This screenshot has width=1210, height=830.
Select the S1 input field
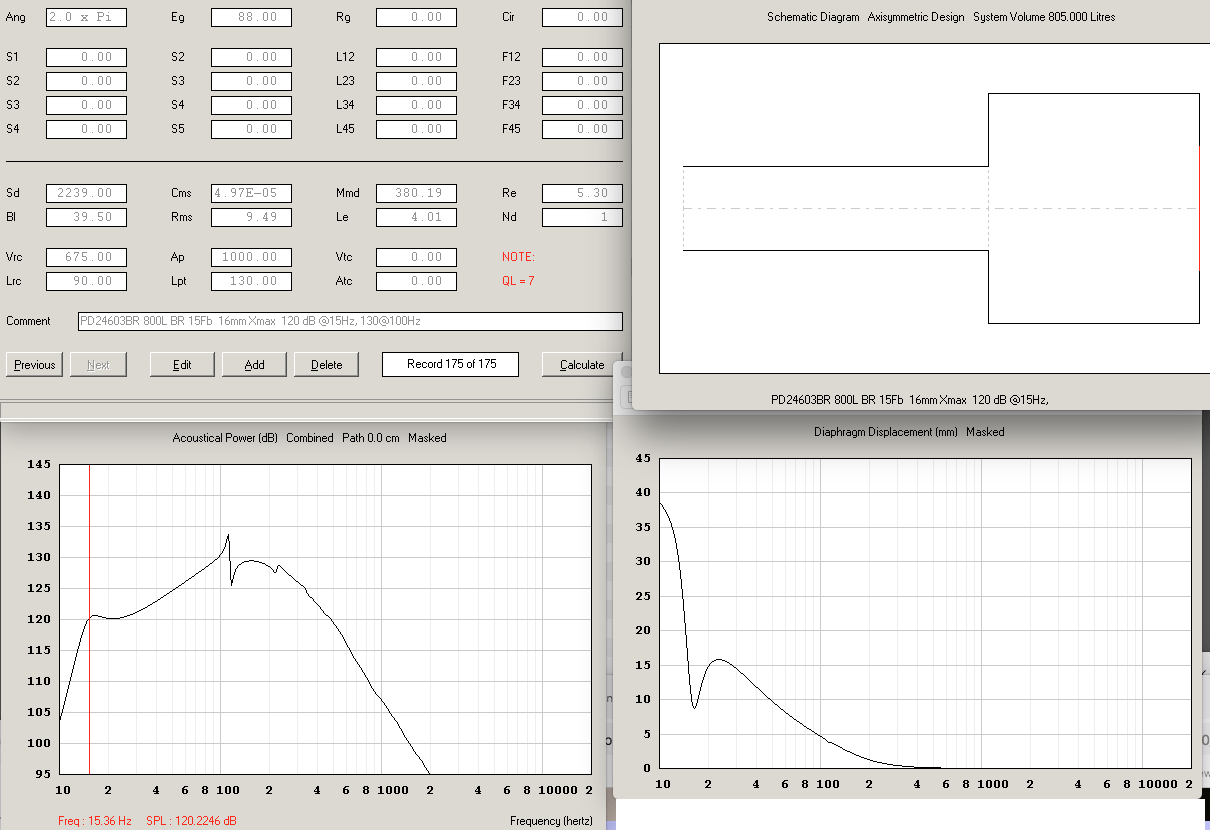coord(86,57)
